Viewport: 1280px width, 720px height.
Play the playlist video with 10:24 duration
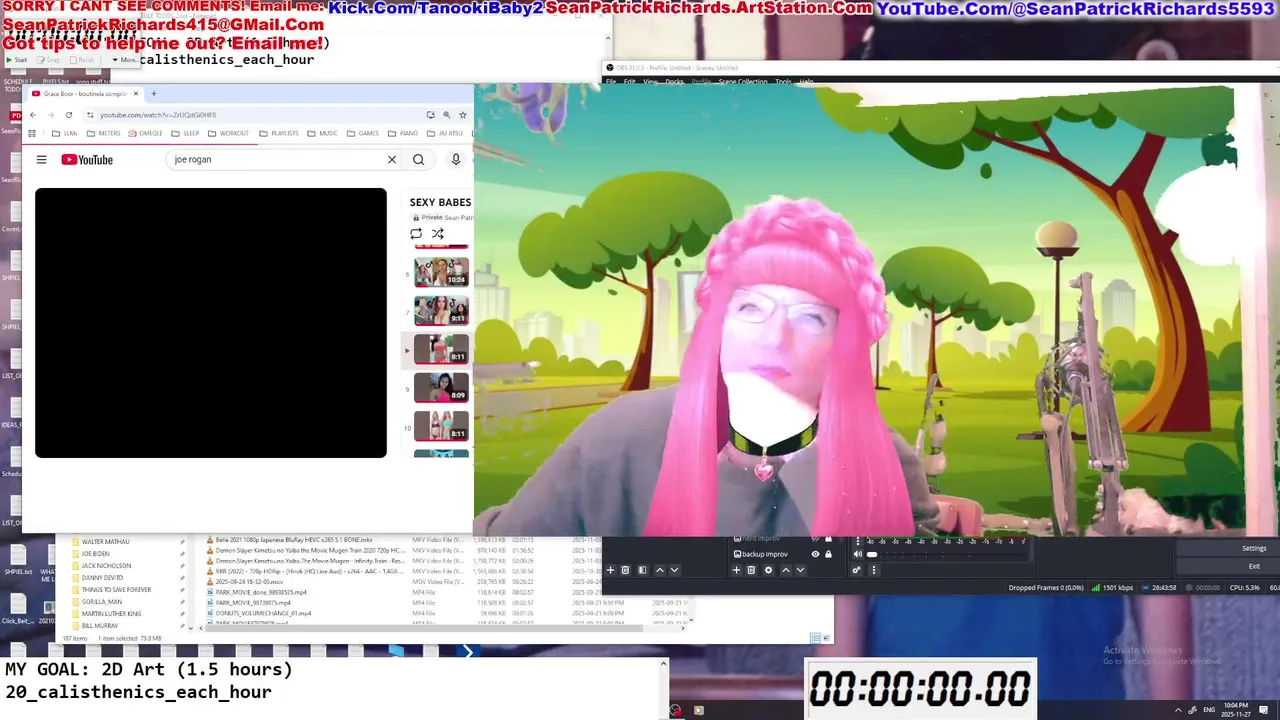441,272
